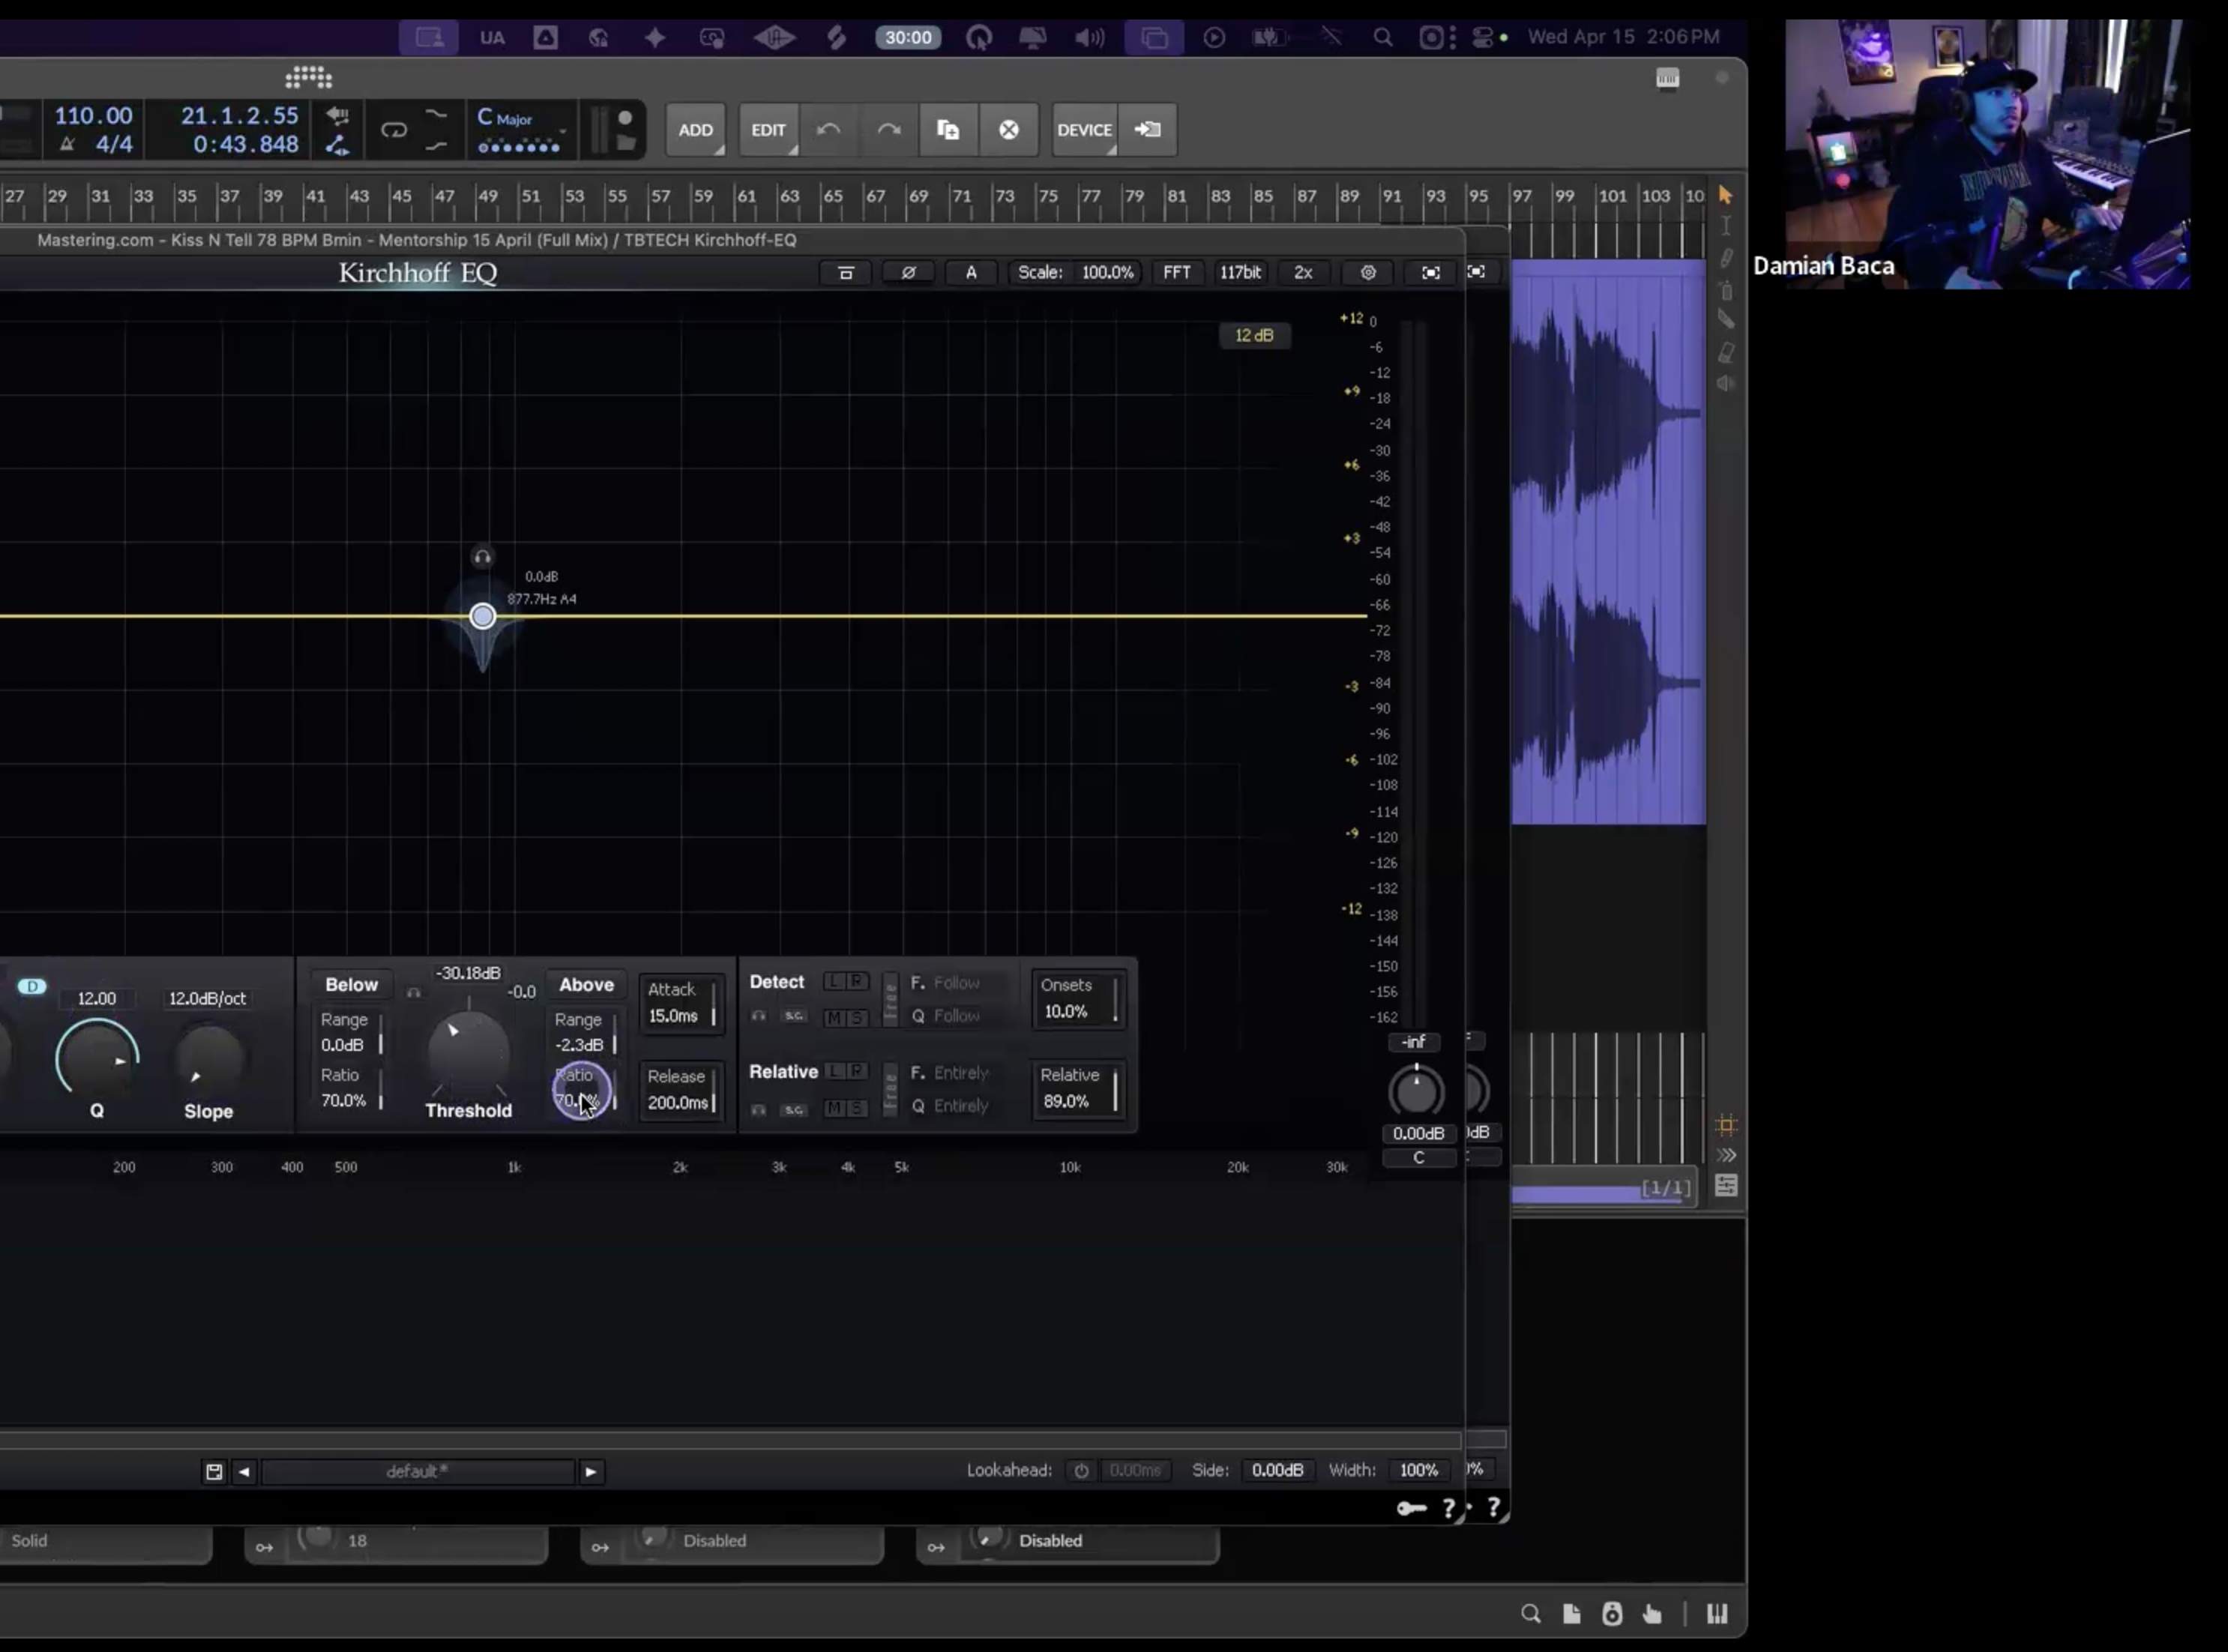
Task: Click the fullscreen frame icon at EQ header edge
Action: point(1476,272)
